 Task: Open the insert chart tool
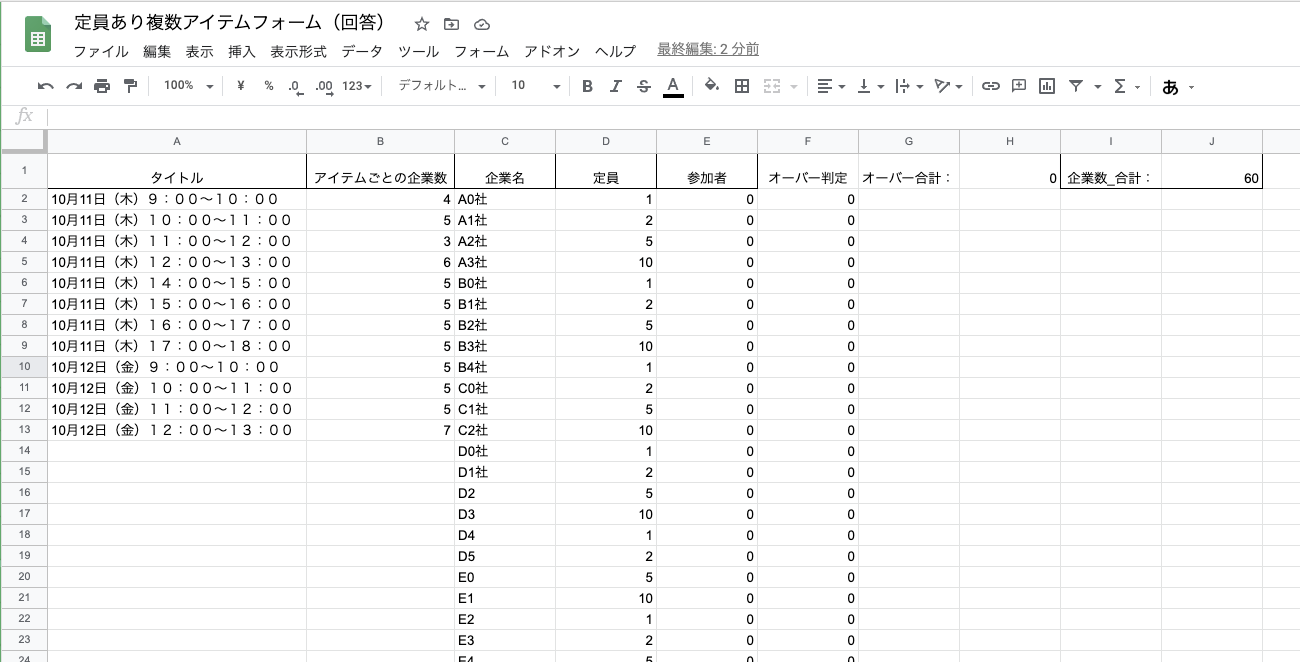tap(1046, 86)
